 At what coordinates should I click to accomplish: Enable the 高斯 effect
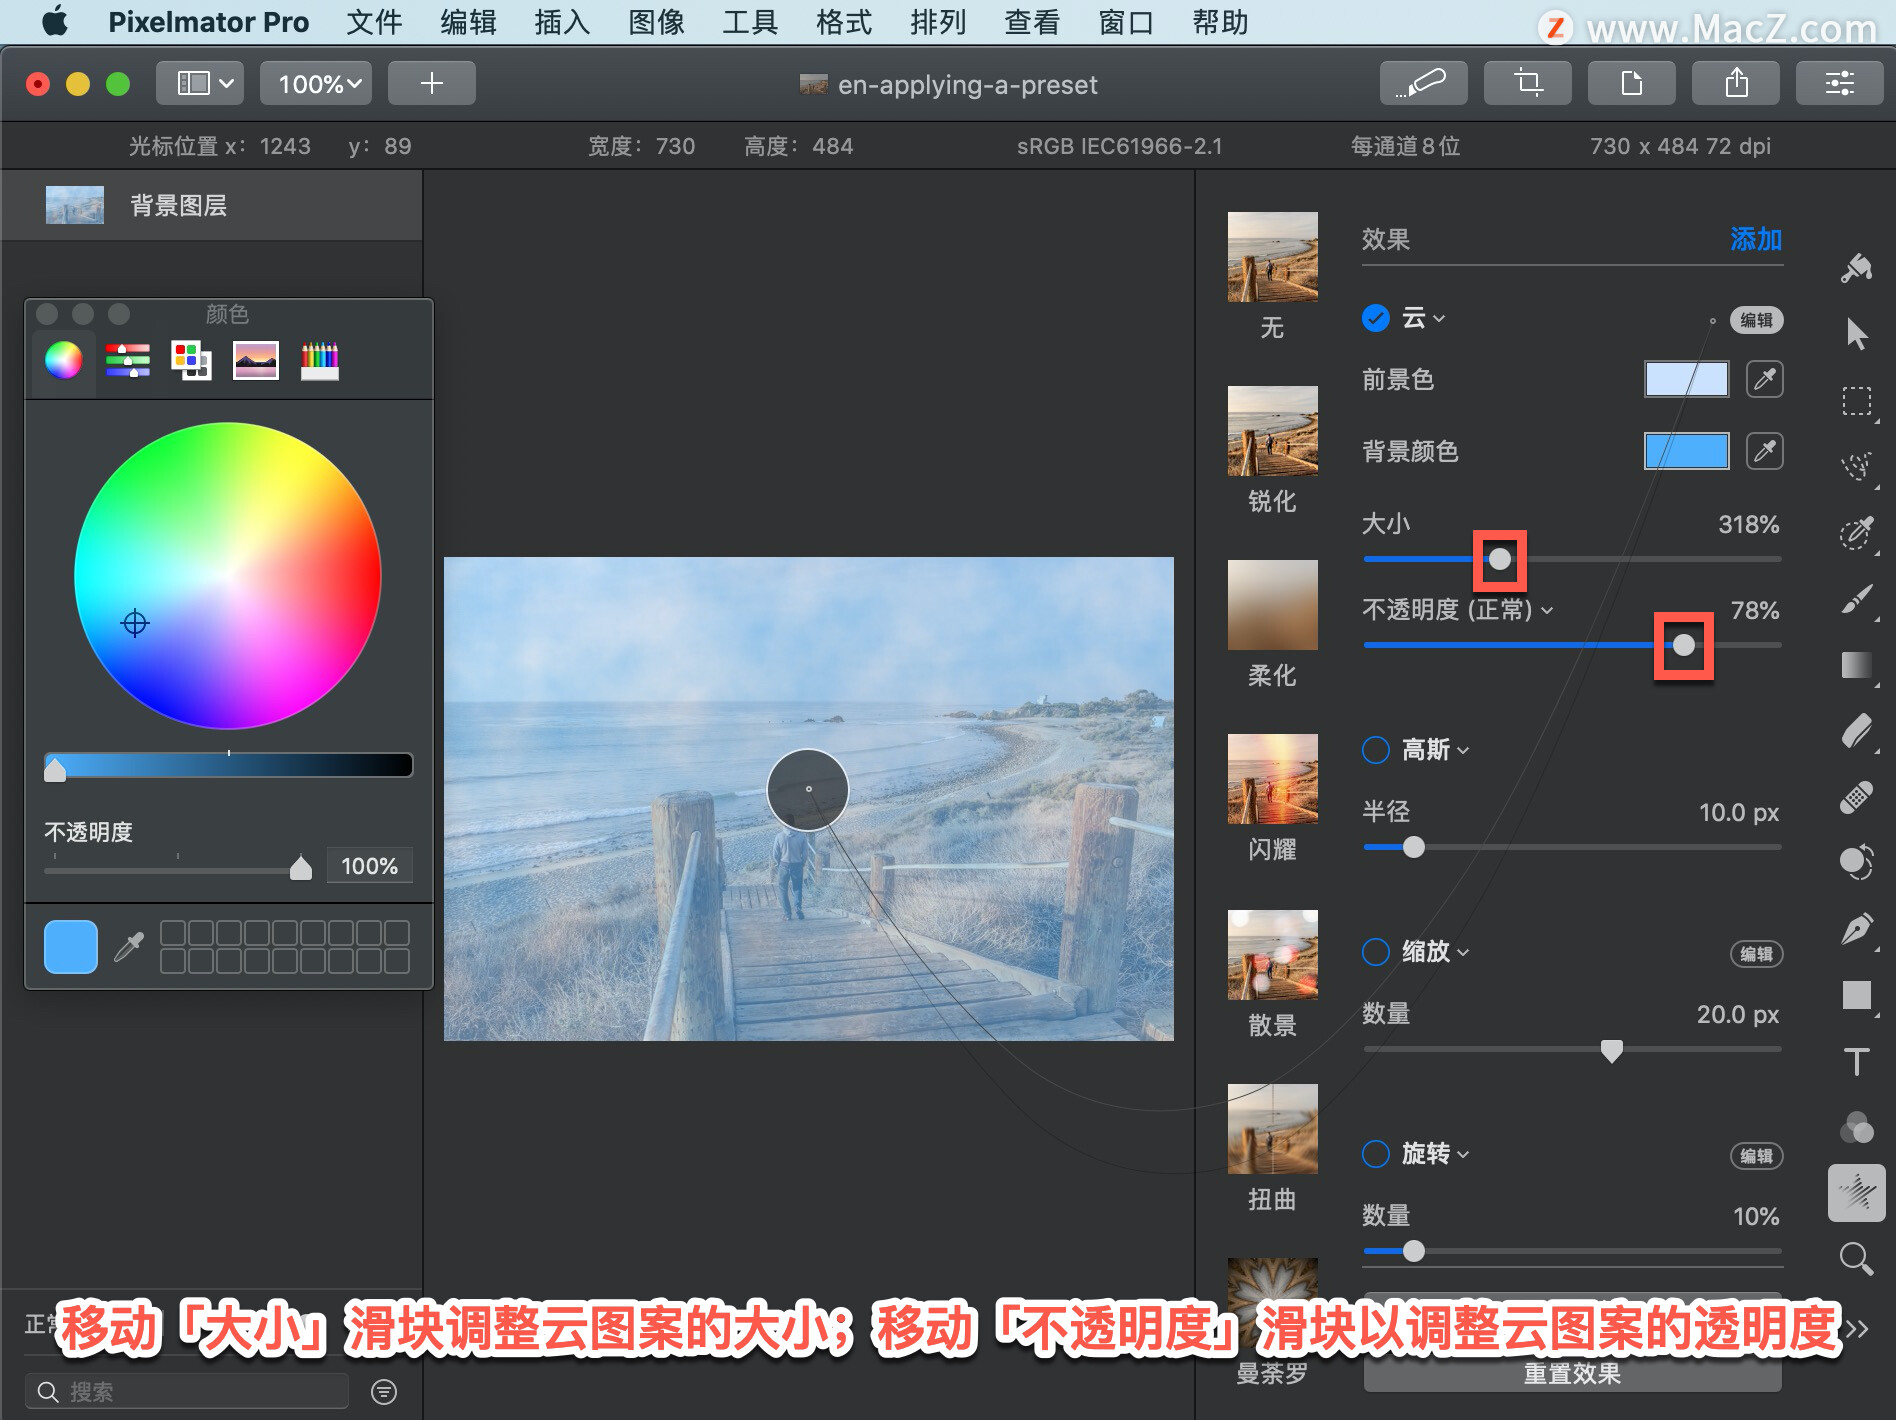pos(1376,750)
